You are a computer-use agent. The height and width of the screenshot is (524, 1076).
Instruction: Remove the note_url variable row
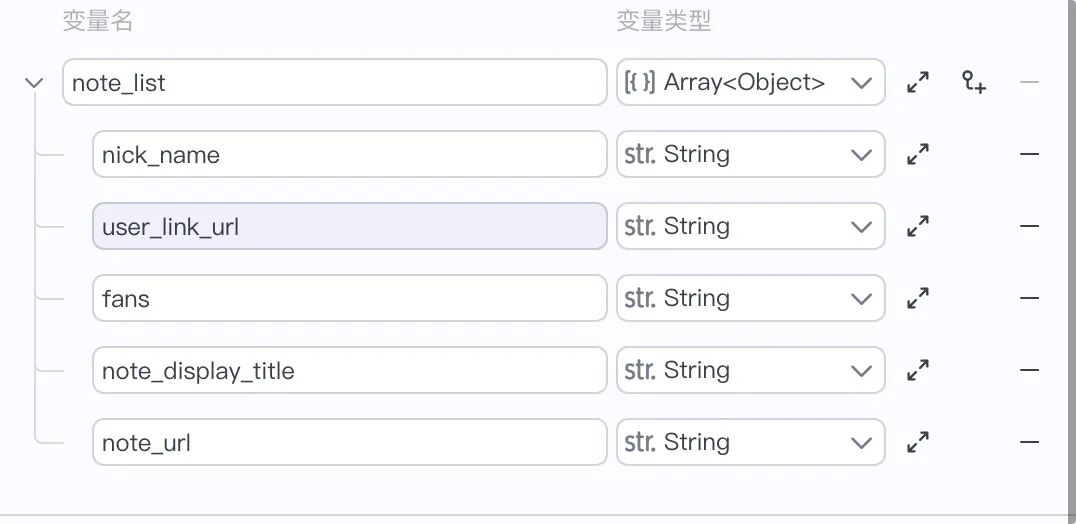[1029, 442]
